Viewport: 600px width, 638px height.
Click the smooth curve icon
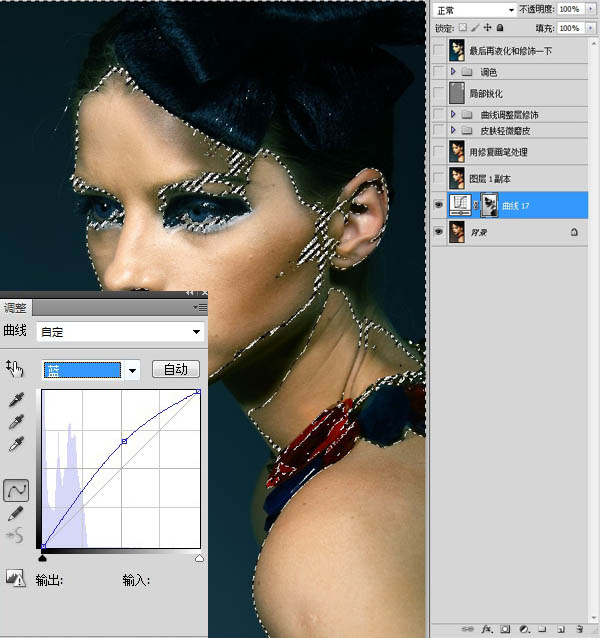click(15, 536)
